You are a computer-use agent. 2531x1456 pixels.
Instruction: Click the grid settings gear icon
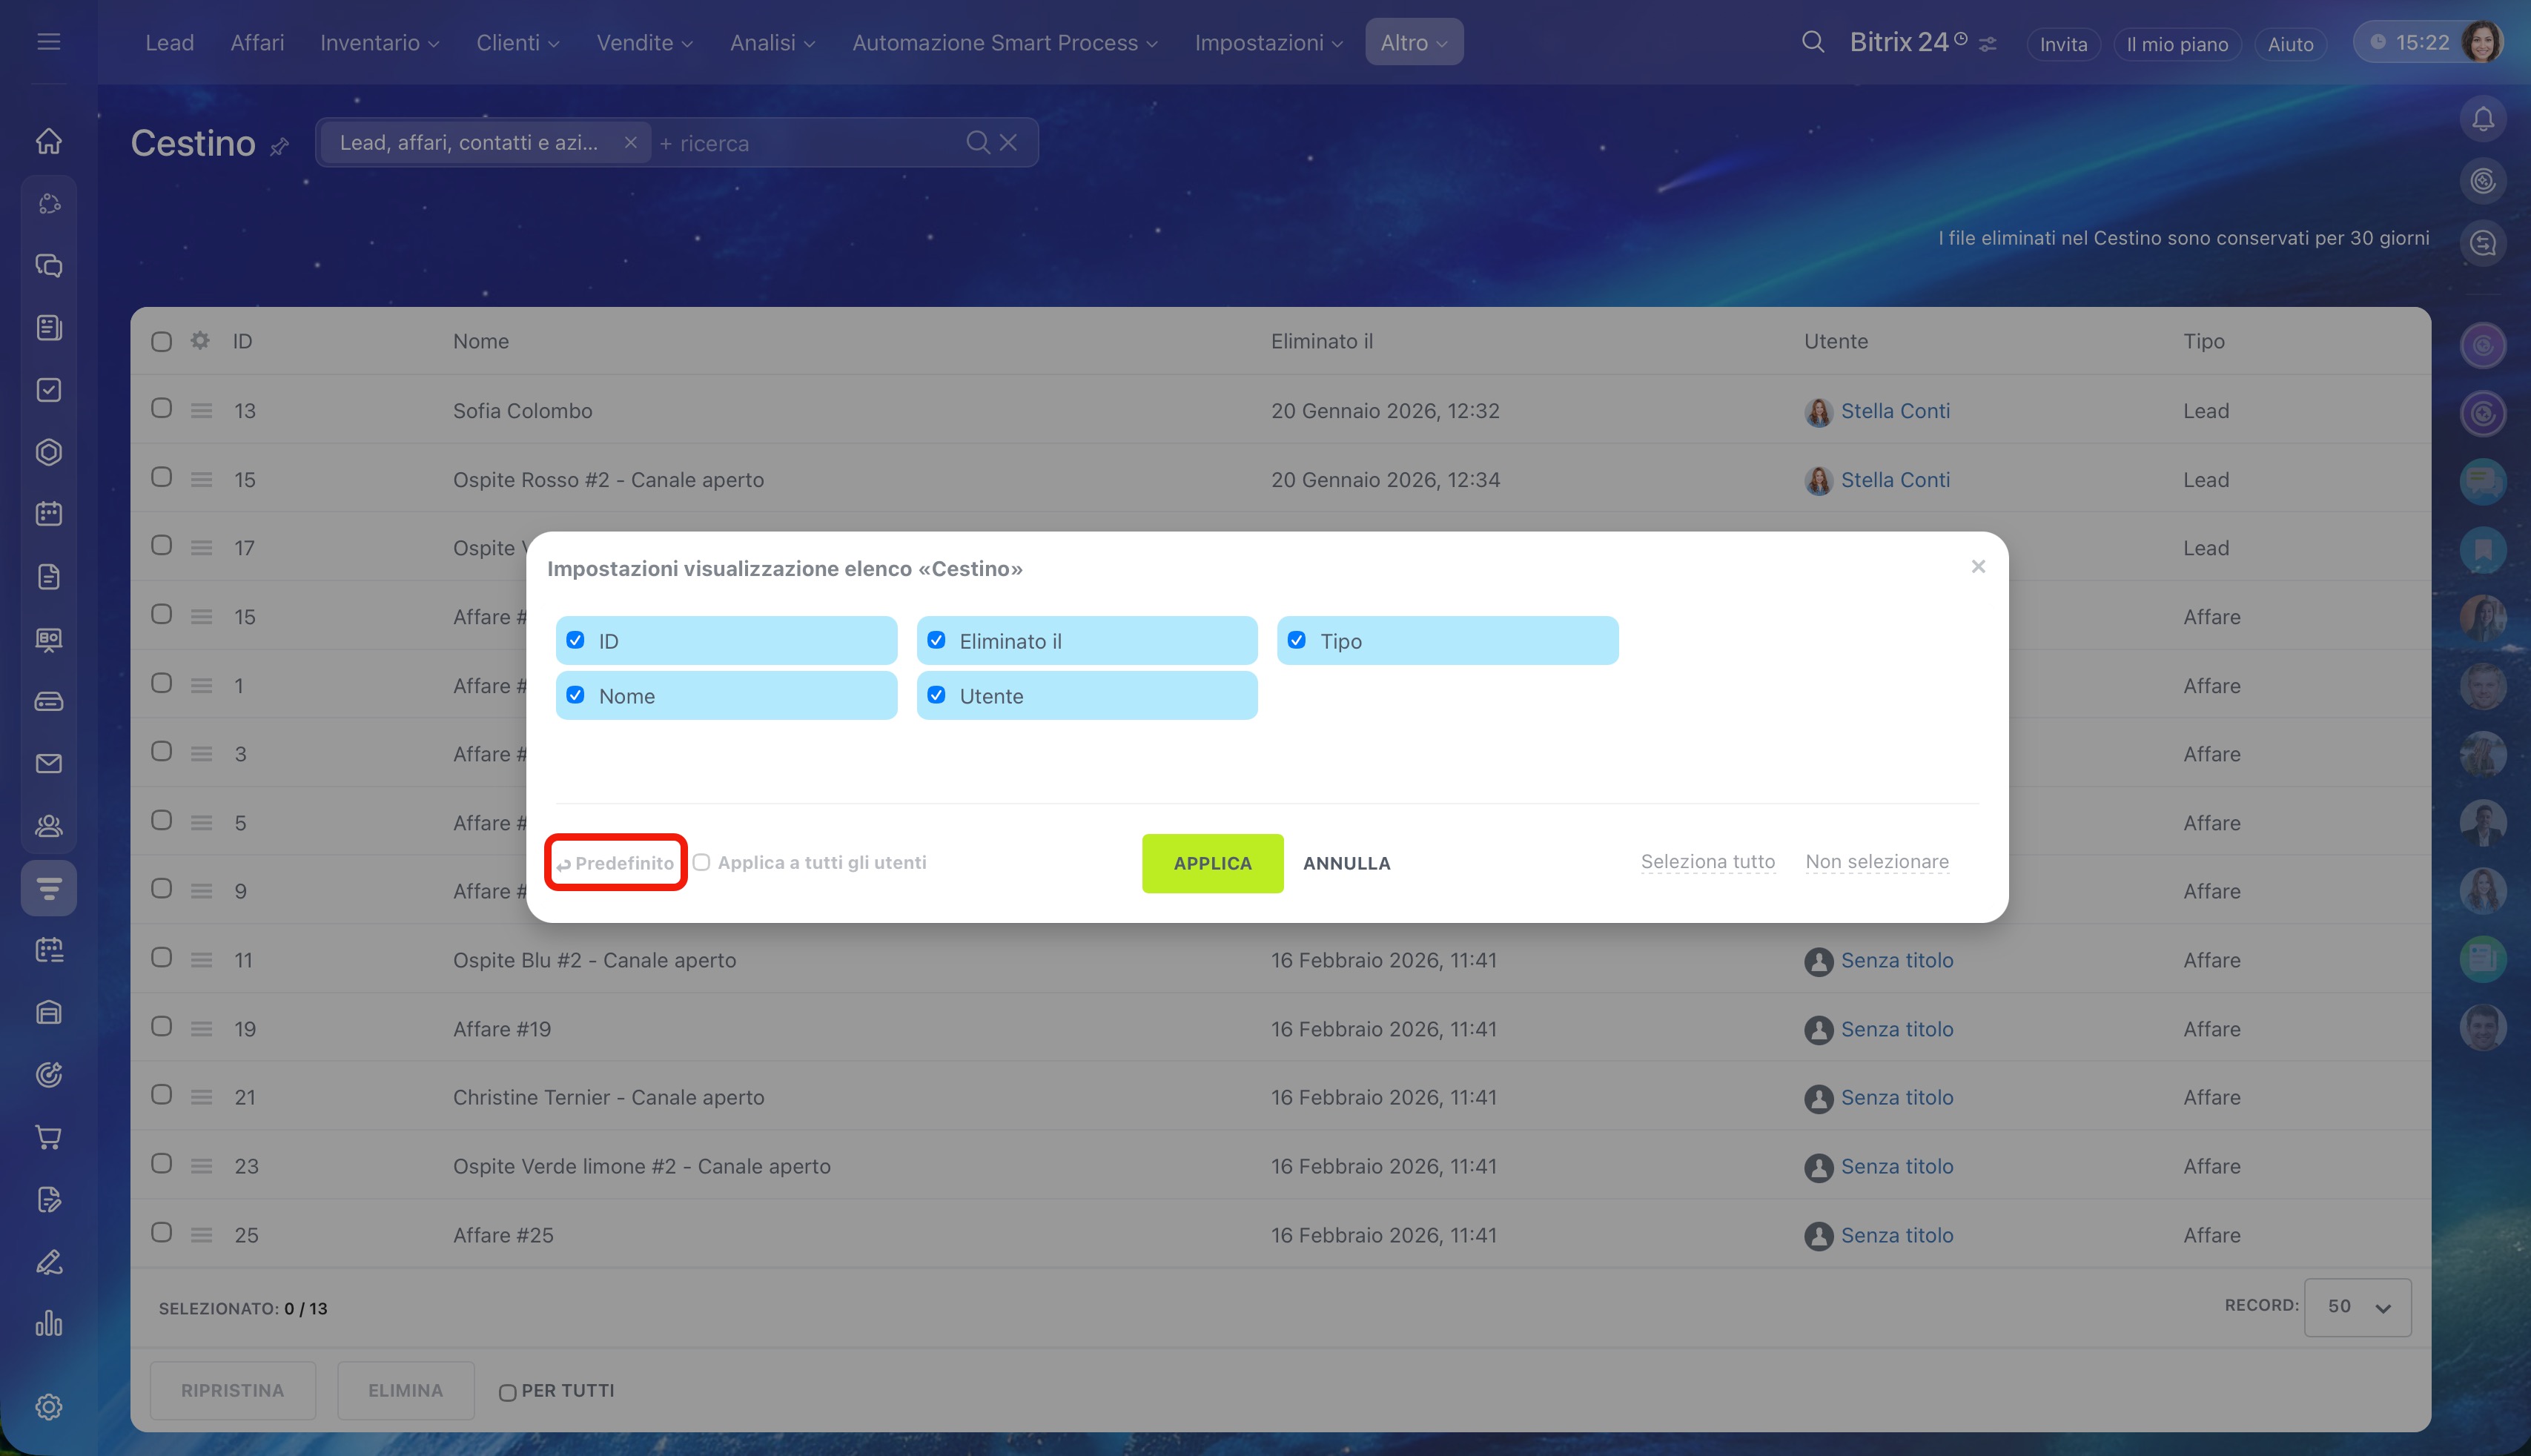(x=200, y=341)
